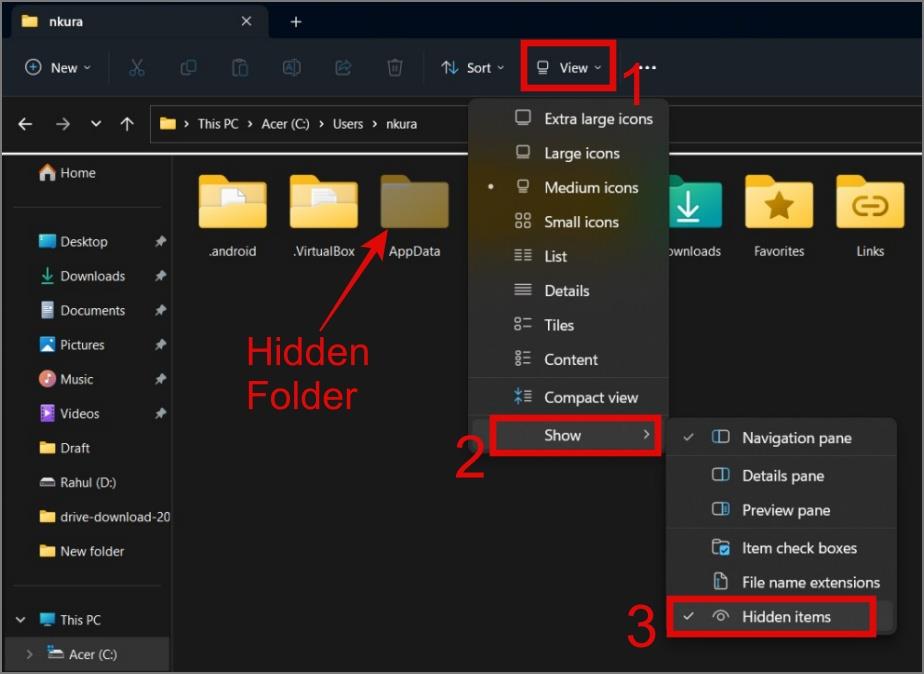
Task: Enable the Details pane
Action: click(781, 475)
